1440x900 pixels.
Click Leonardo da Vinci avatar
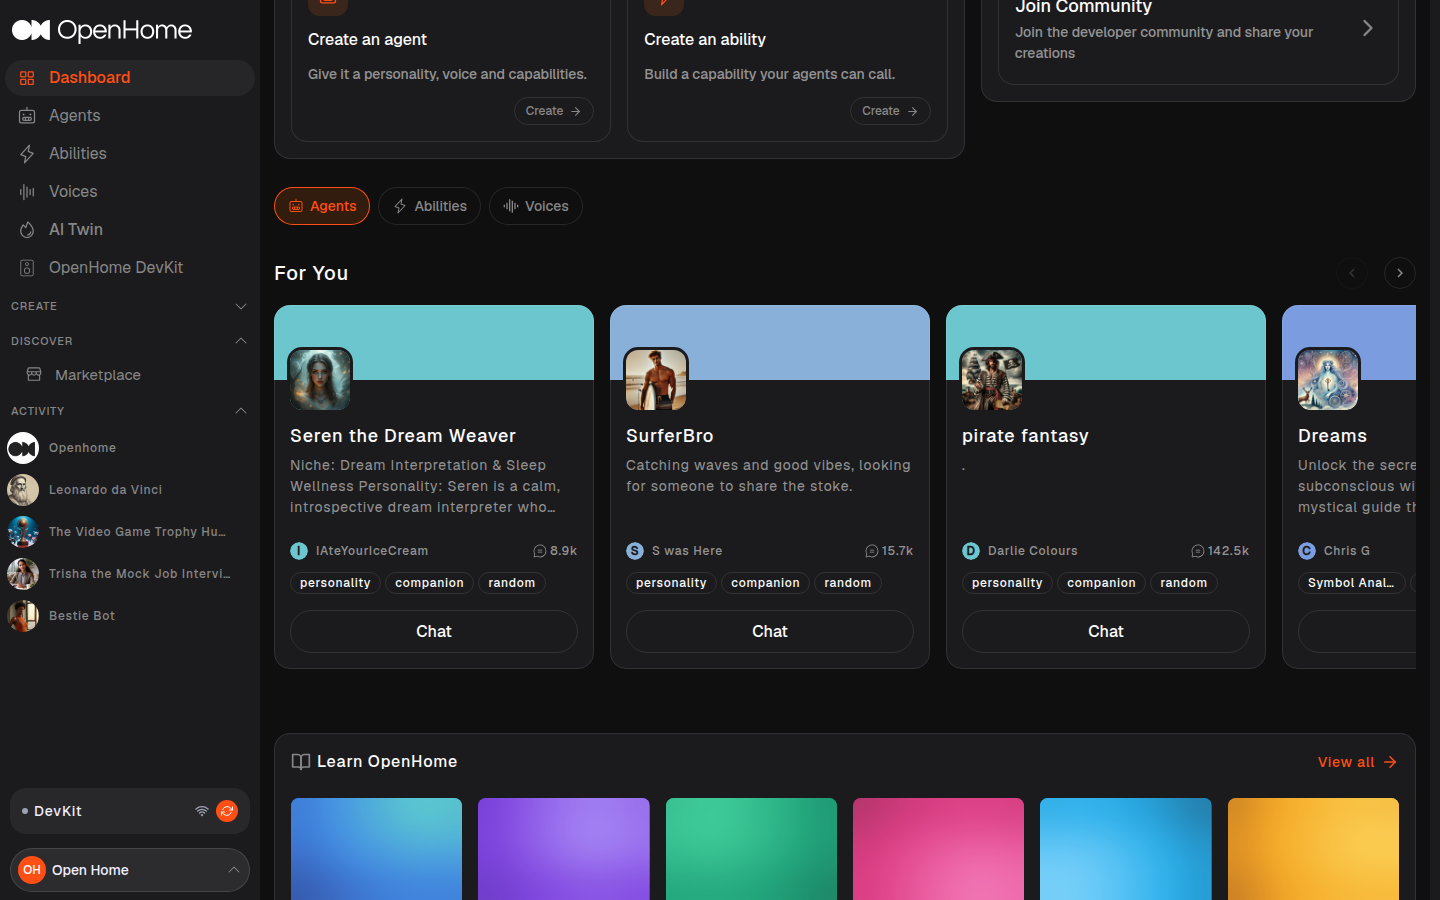(x=23, y=490)
